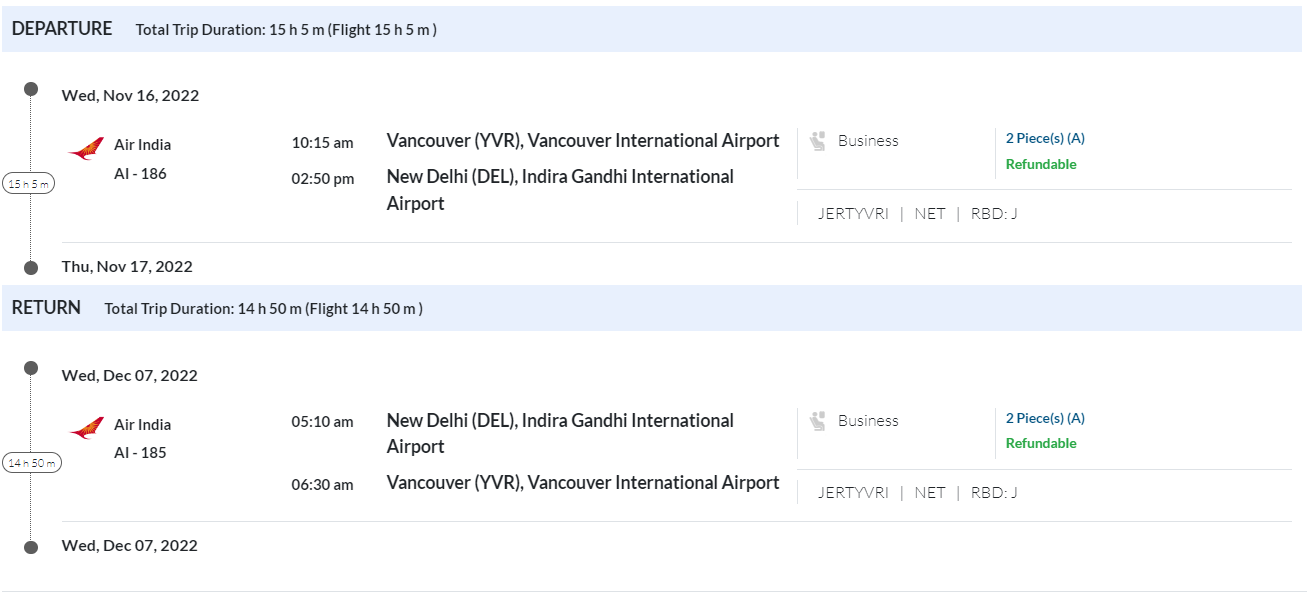1307x592 pixels.
Task: Click the Wed, Dec 07 departure timeline dot
Action: pos(31,368)
